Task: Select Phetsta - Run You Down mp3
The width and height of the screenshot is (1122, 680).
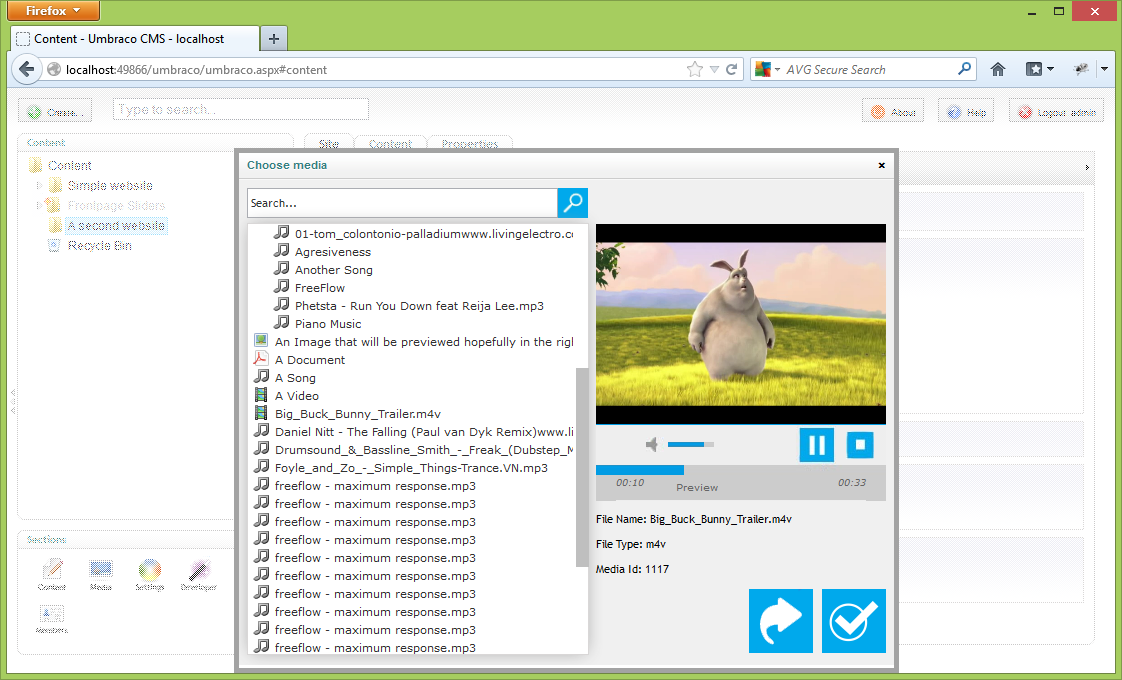Action: 419,306
